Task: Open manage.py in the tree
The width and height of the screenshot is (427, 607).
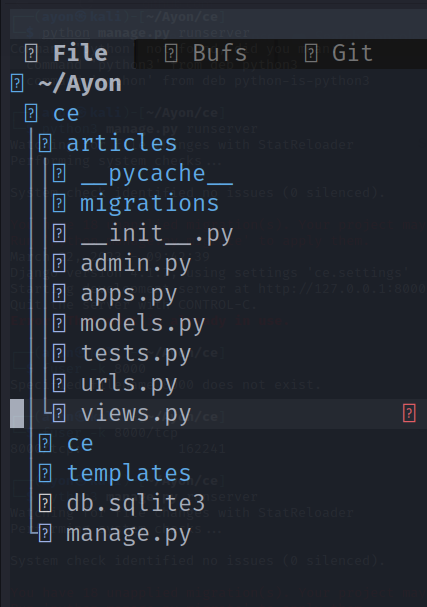Action: 129,534
